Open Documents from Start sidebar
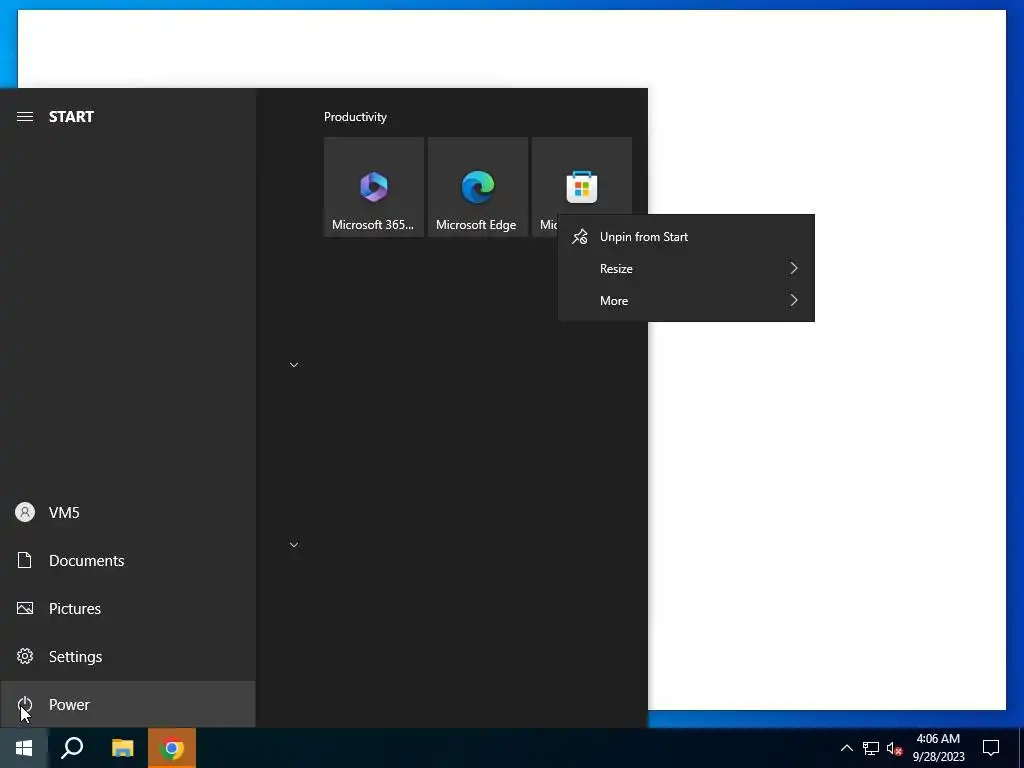Screen dimensions: 1024x768 point(128,560)
